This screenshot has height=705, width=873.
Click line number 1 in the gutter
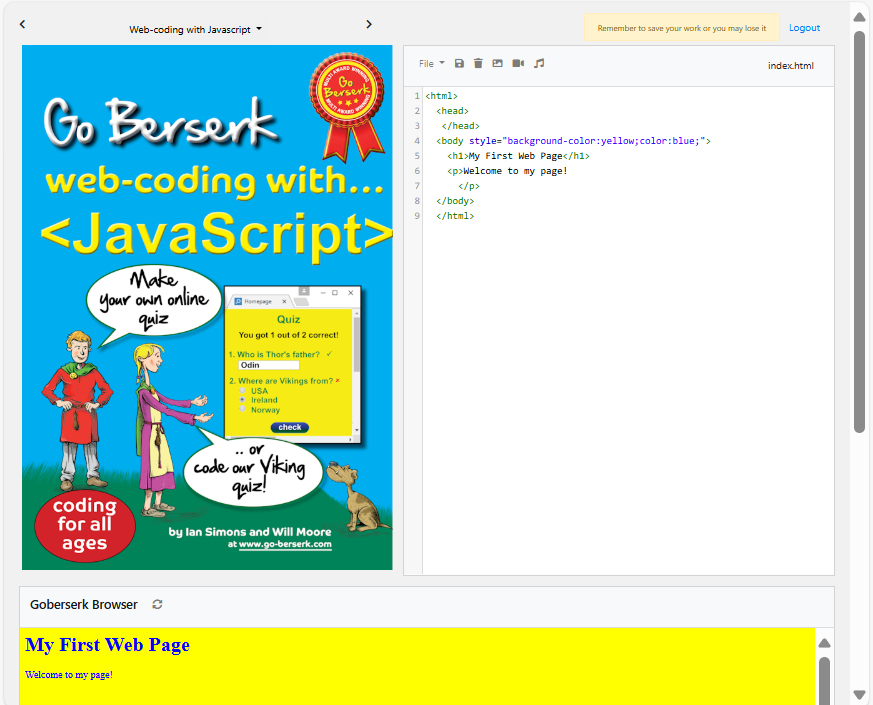[x=416, y=96]
